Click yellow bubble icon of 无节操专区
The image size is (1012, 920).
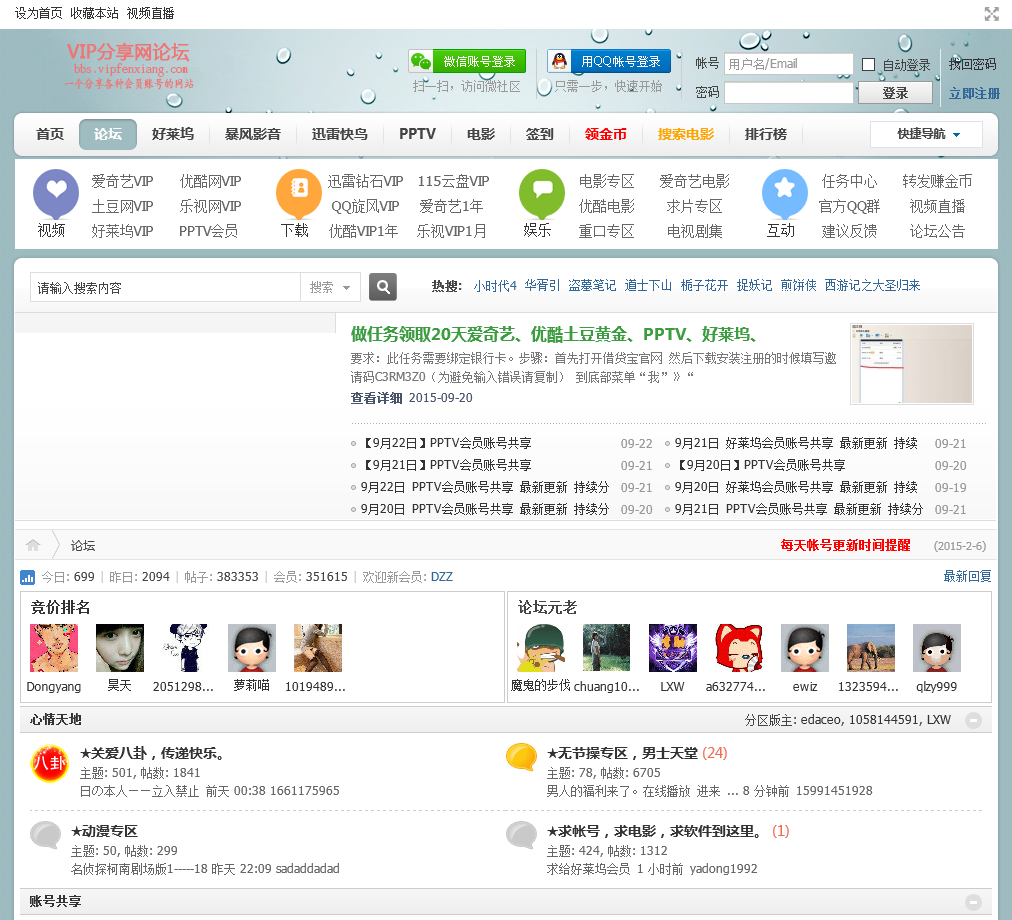click(x=521, y=757)
